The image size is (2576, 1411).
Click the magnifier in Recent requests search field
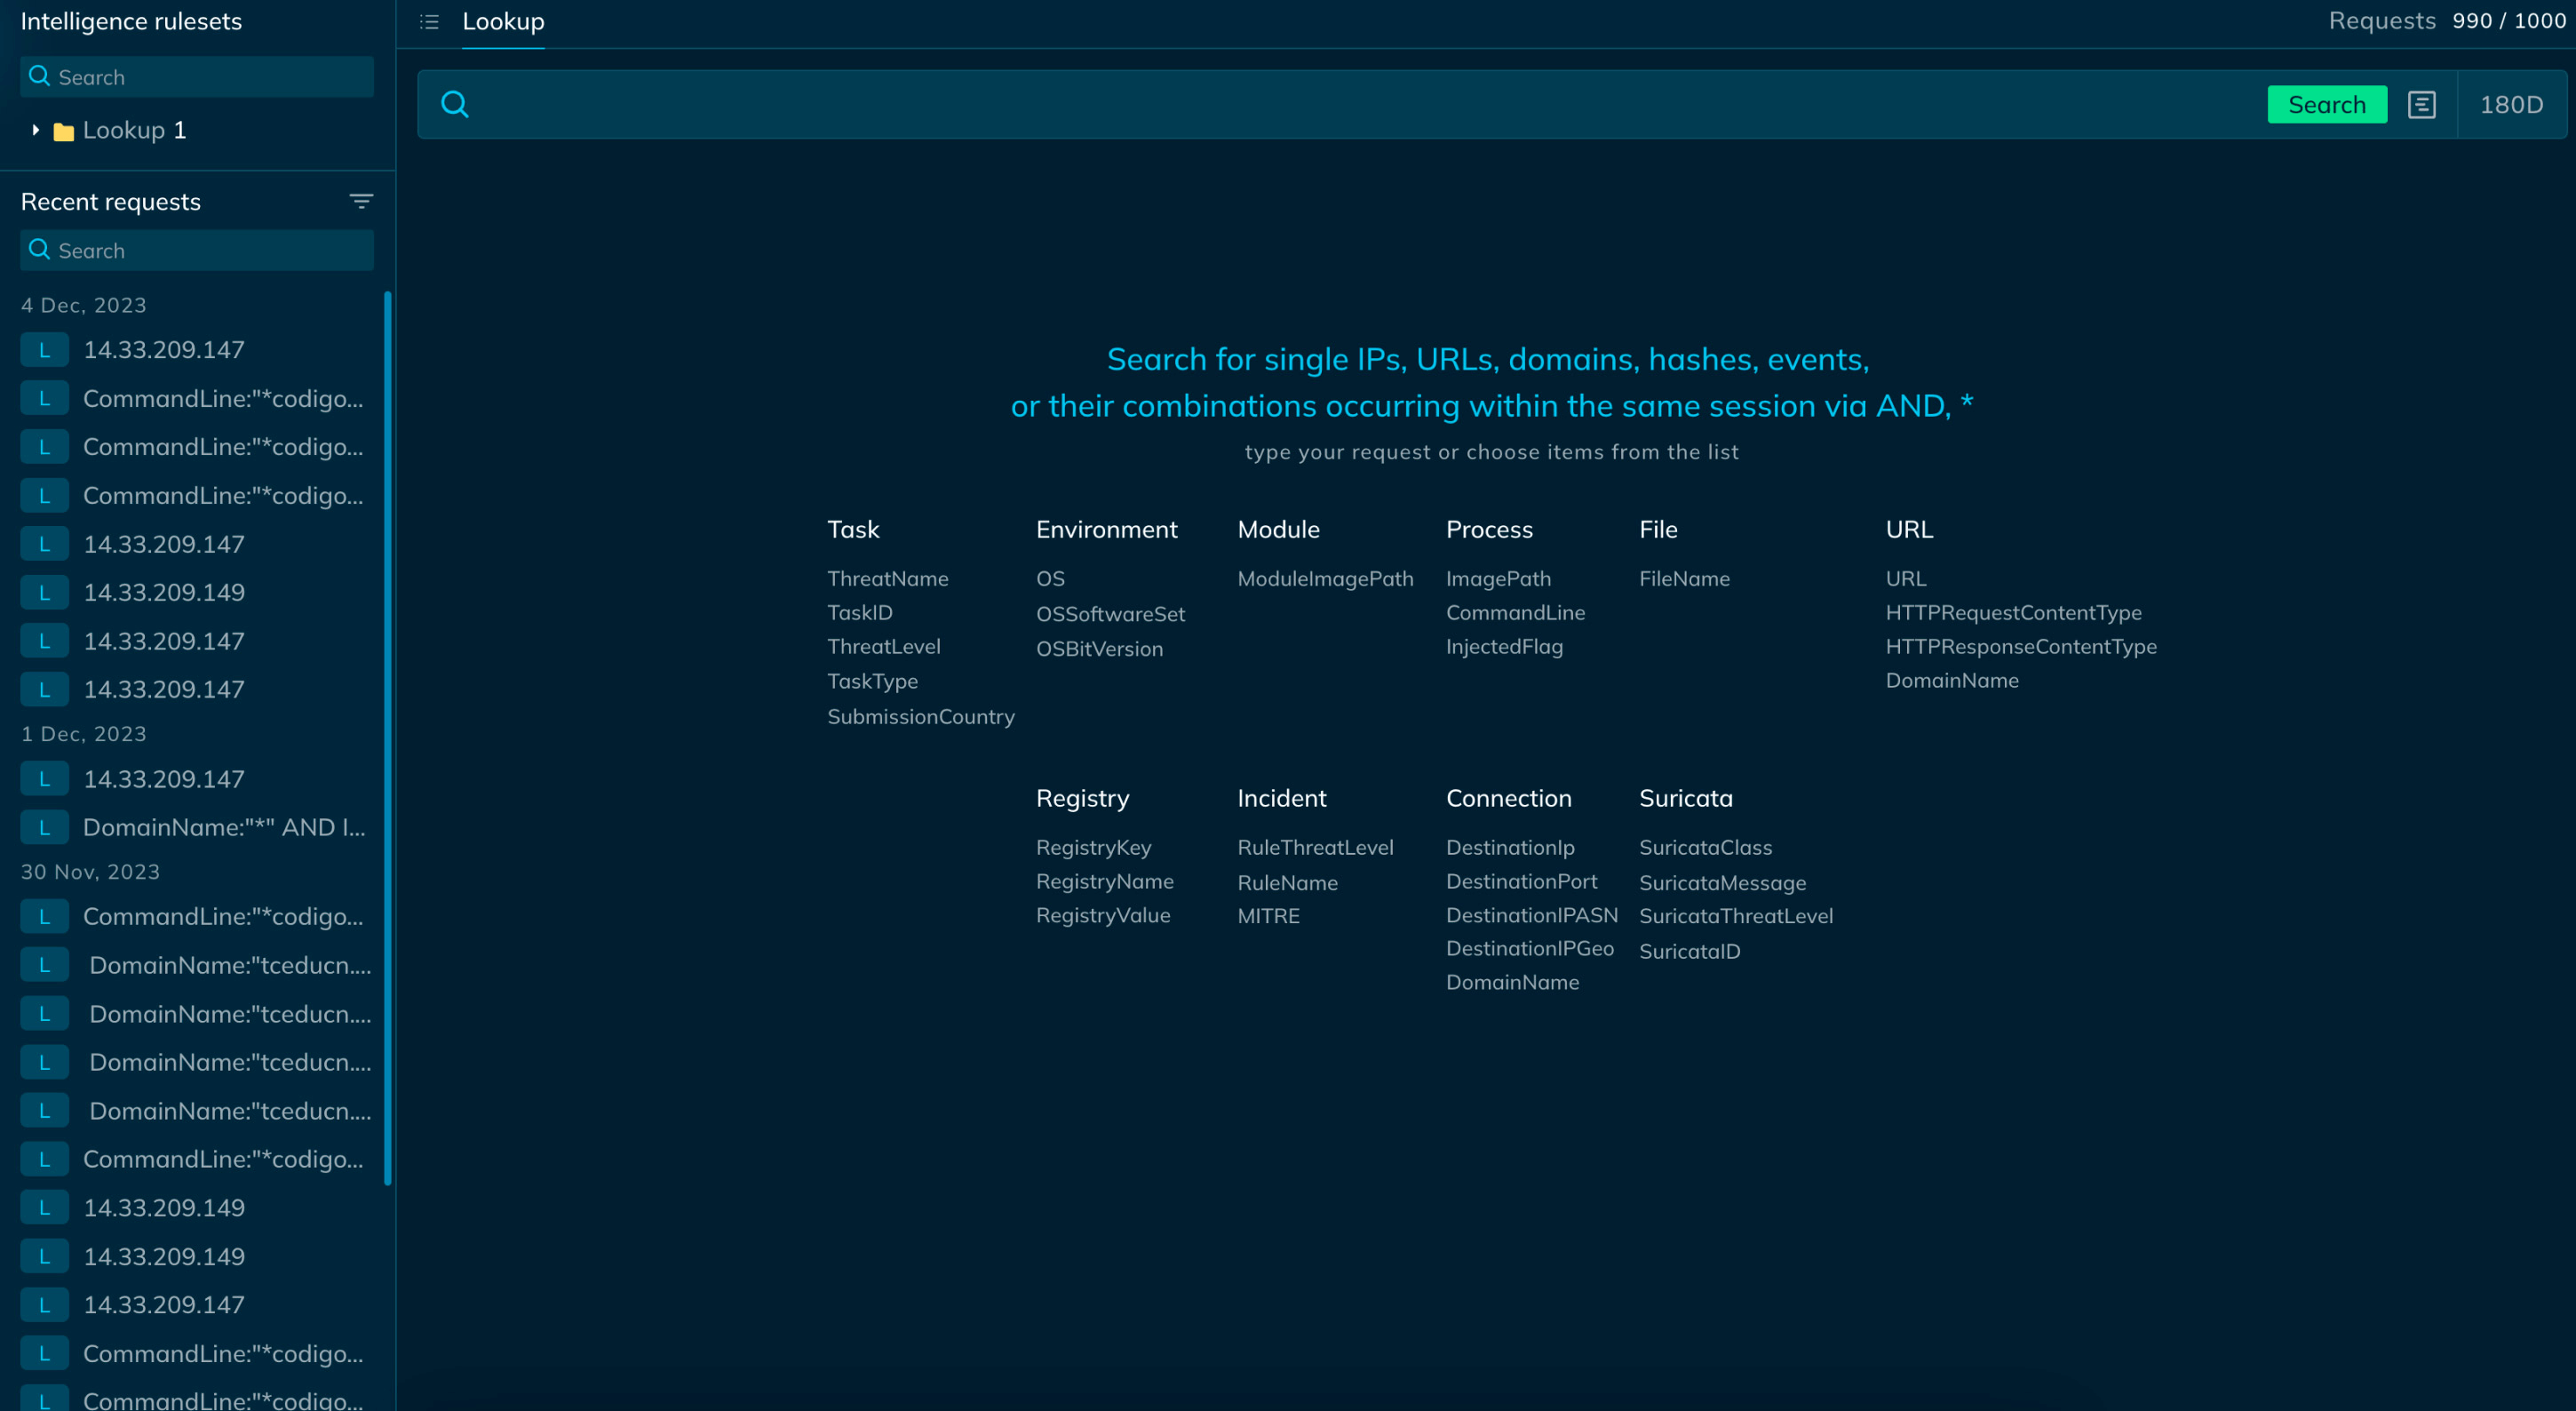[40, 250]
